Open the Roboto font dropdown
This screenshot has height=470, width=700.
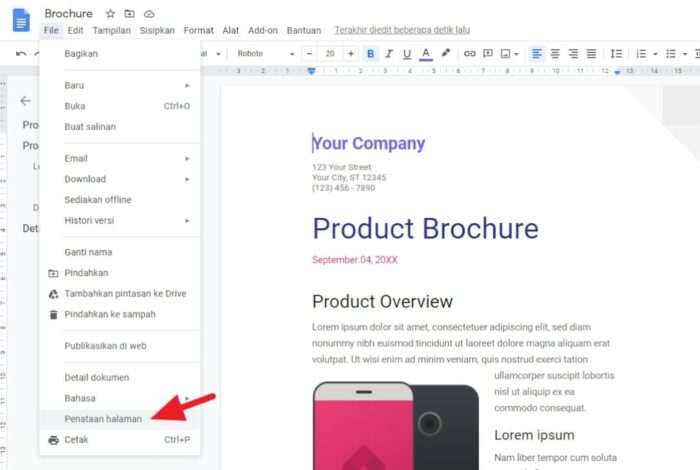(x=266, y=54)
